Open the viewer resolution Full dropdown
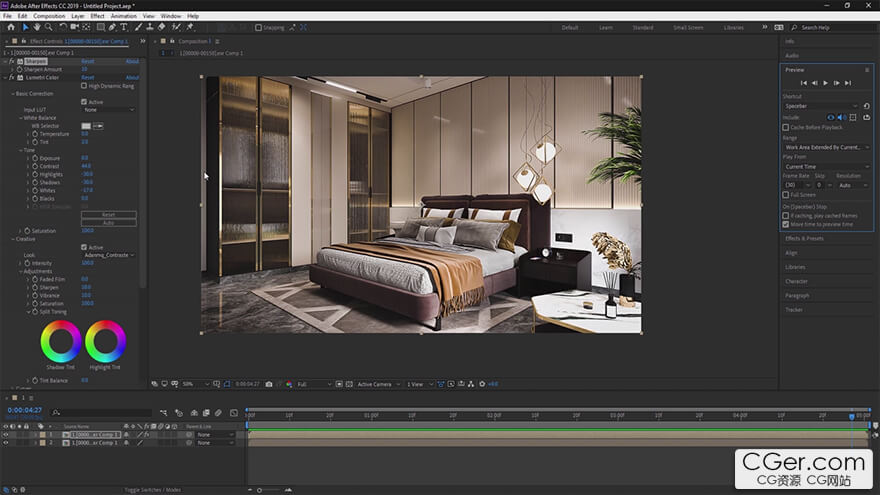Image resolution: width=880 pixels, height=495 pixels. point(314,384)
